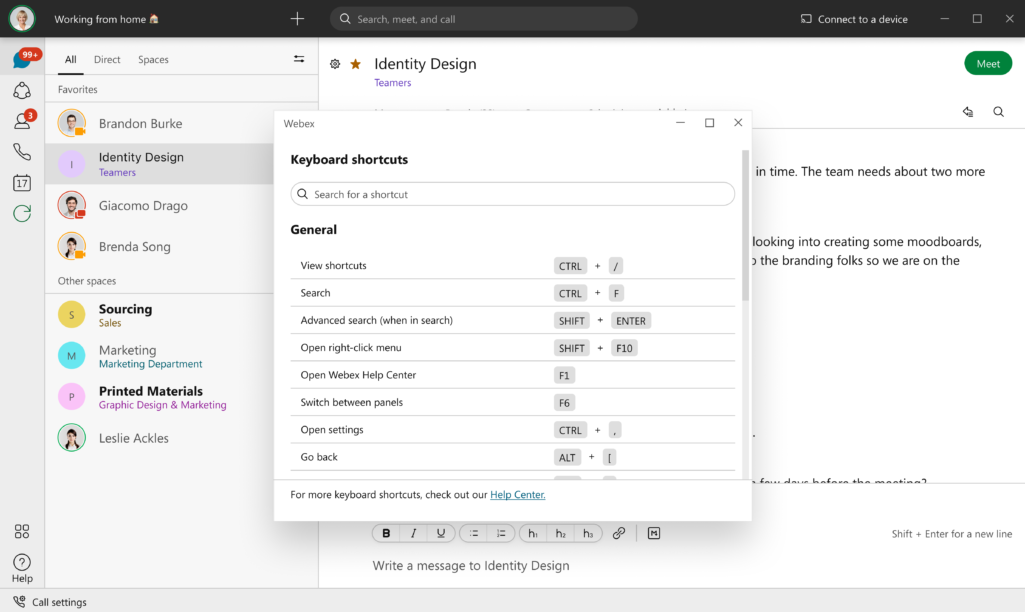Apply Heading 1 formatting in the message composer
This screenshot has height=612, width=1025.
532,533
